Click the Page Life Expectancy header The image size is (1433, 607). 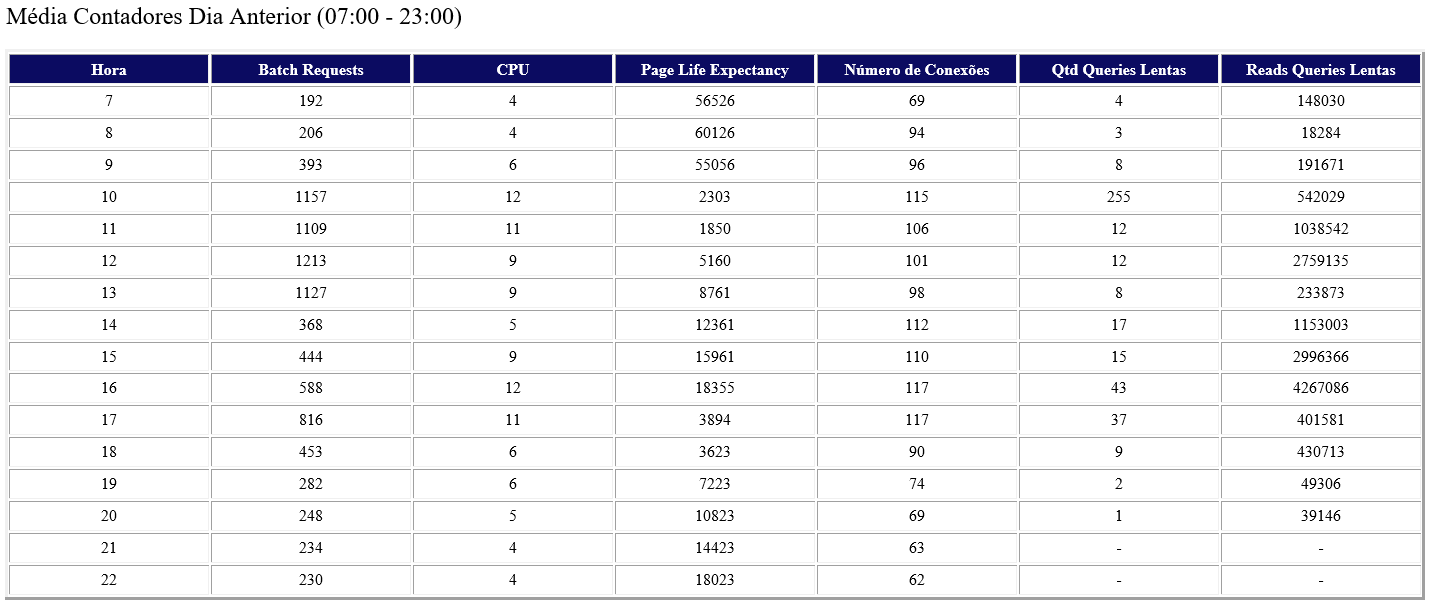tap(715, 70)
